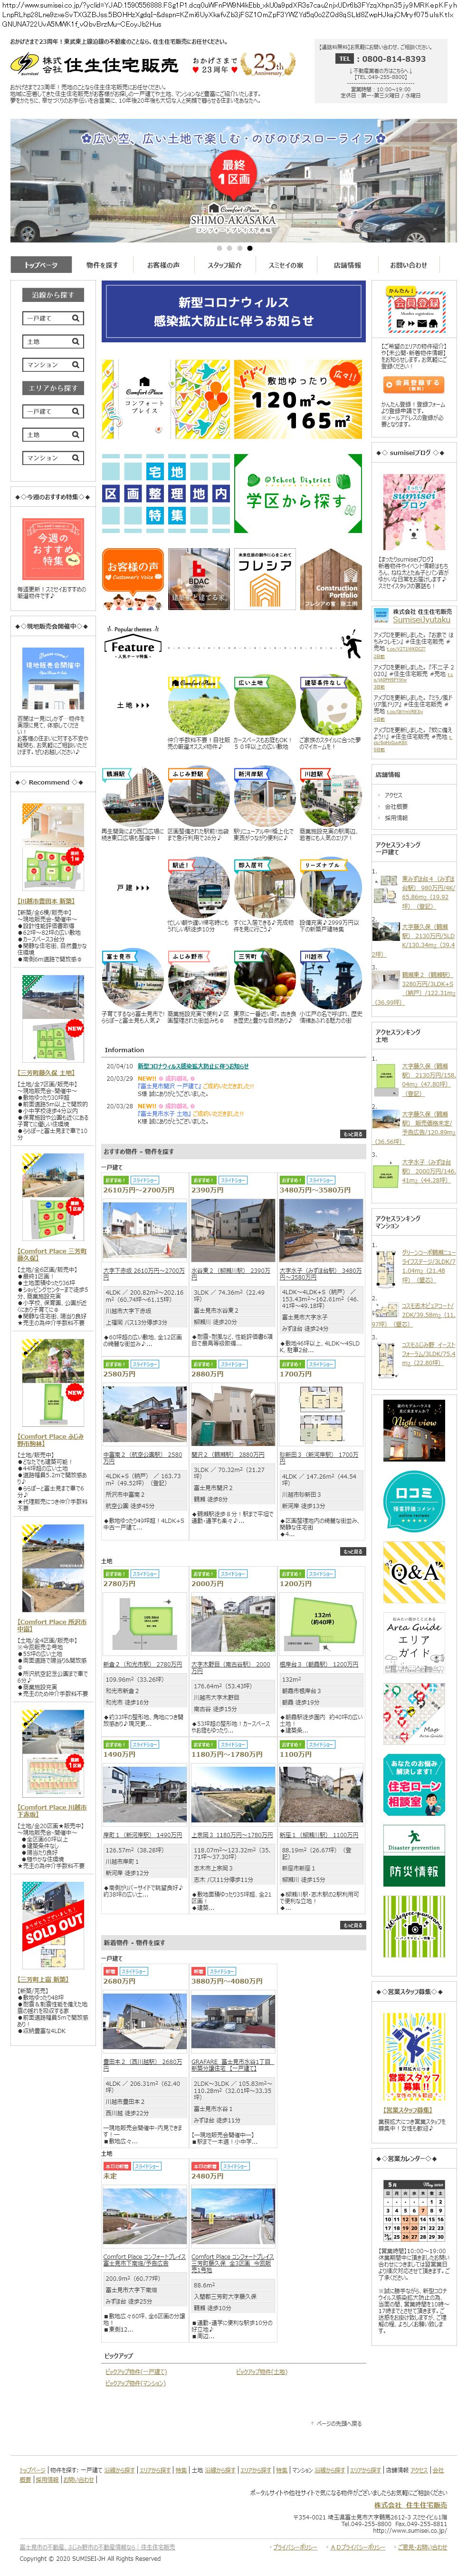Viewport: 467px width, 2576px height.
Task: Click the magnifier icon beside 一戸建て under 沿線から探す
Action: (x=75, y=318)
